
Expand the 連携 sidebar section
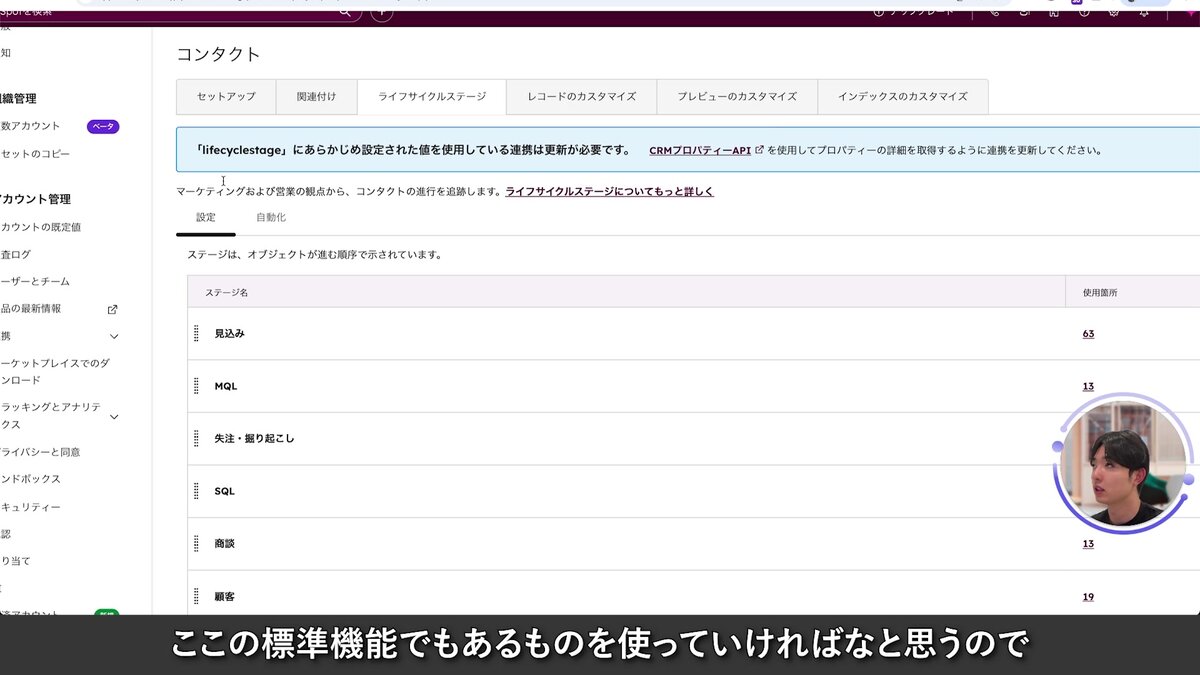point(113,336)
